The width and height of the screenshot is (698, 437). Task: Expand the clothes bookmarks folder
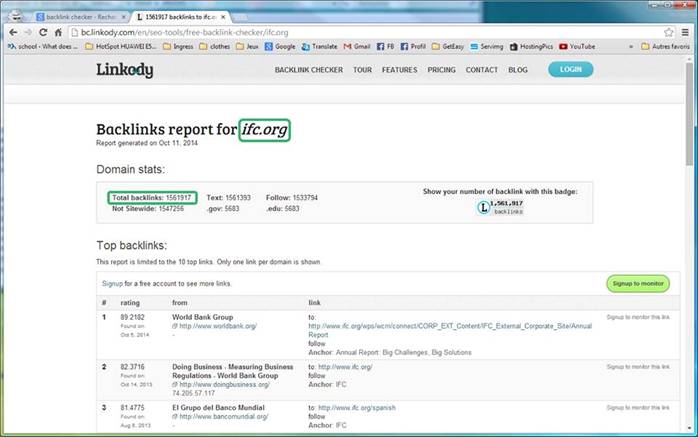click(217, 46)
